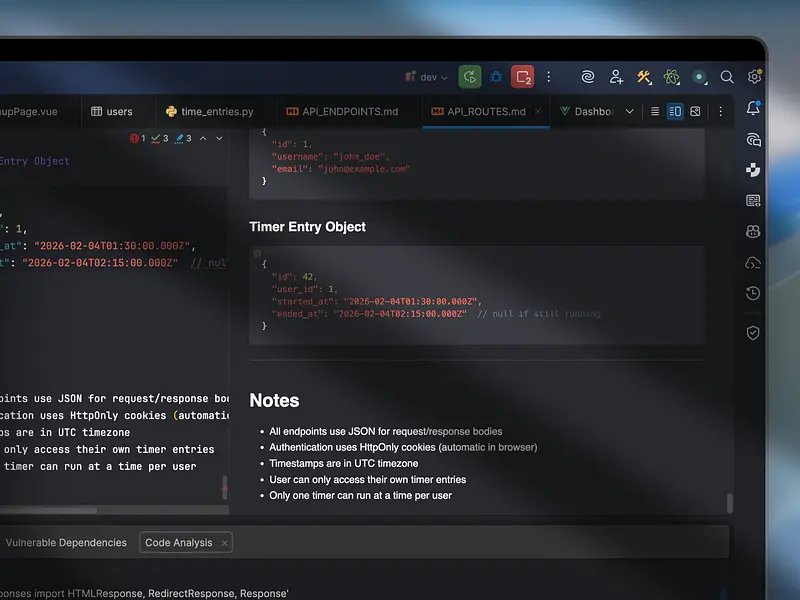Screen dimensions: 800x600
Task: Open the history clock tool window
Action: (753, 294)
